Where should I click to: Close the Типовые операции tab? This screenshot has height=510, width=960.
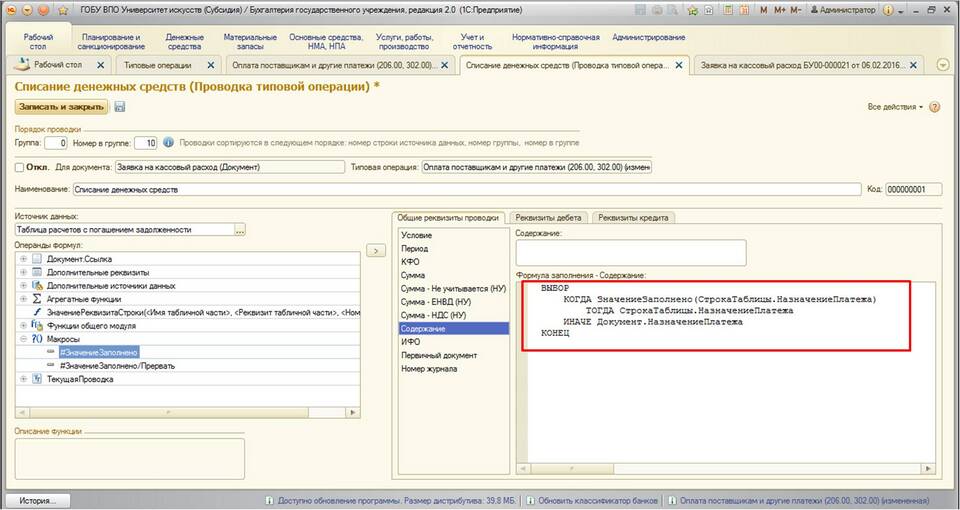[211, 65]
